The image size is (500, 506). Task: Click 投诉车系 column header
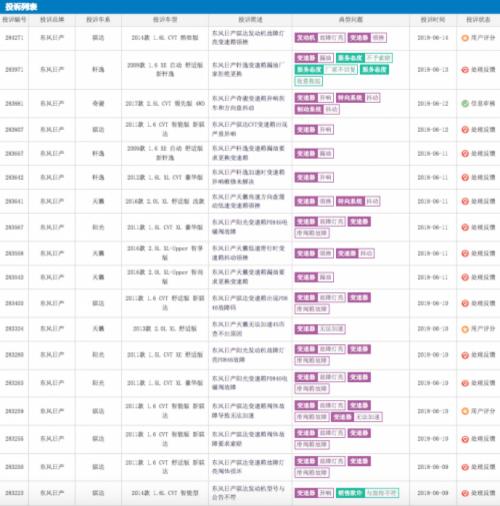[x=98, y=20]
